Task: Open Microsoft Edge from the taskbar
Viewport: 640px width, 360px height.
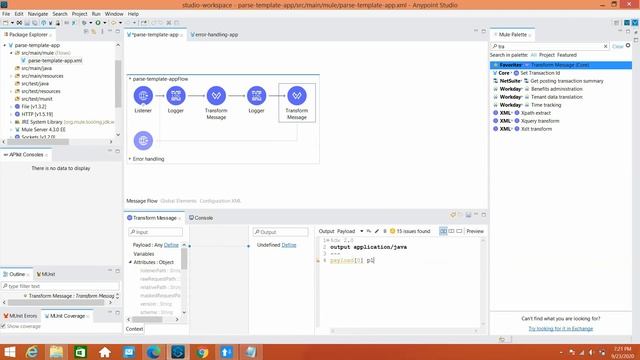Action: point(153,352)
